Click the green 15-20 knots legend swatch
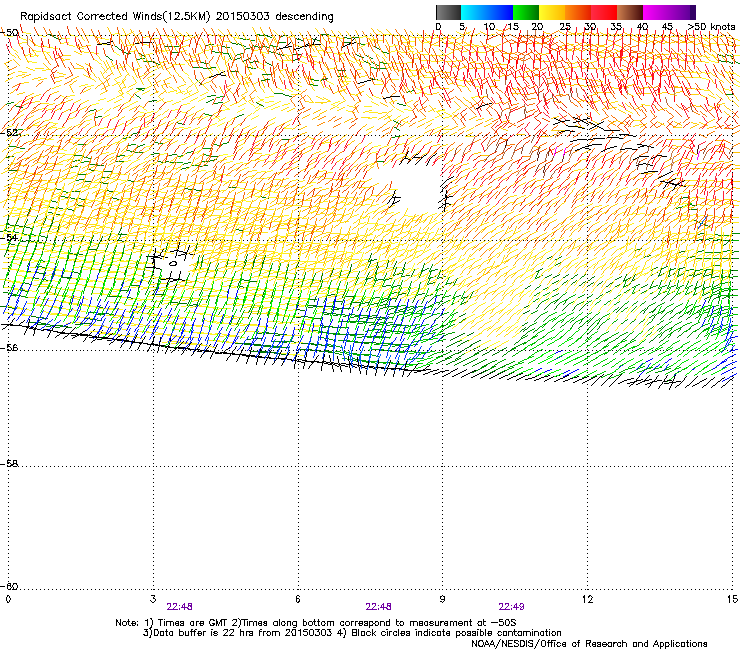Image resolution: width=740 pixels, height=650 pixels. pyautogui.click(x=526, y=12)
